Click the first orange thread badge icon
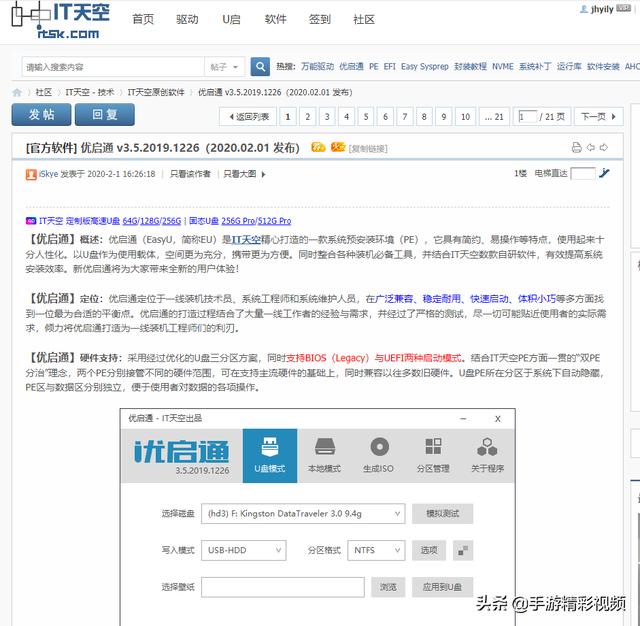Viewport: 640px width, 626px height. (x=318, y=147)
